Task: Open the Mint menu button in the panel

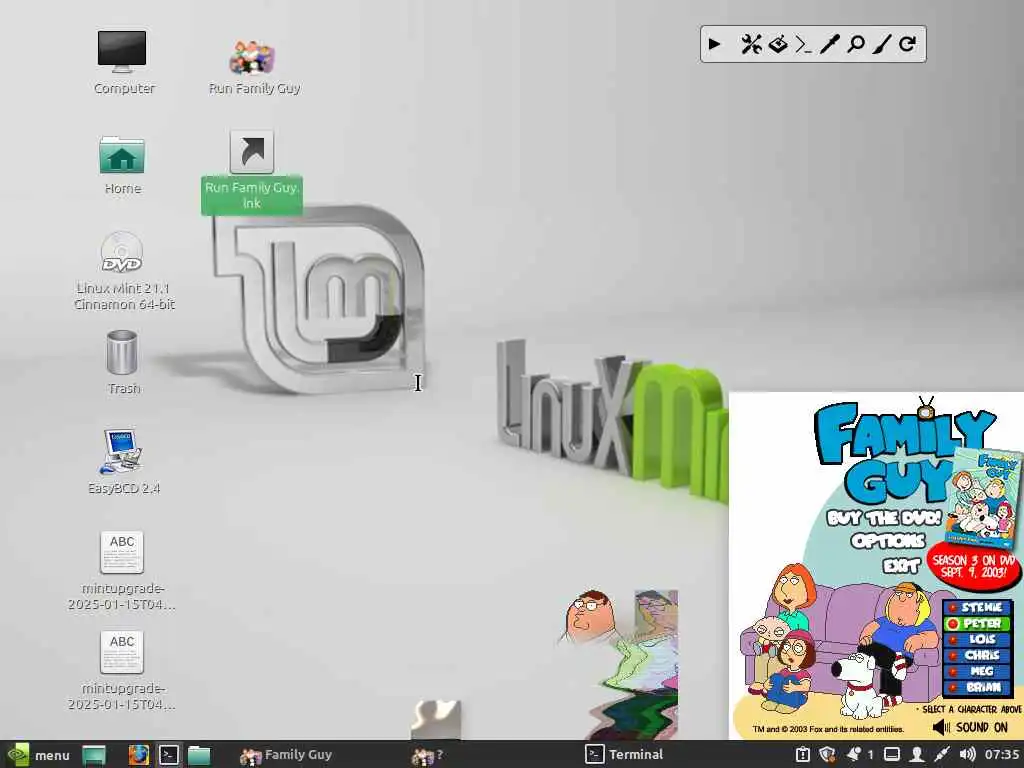Action: coord(38,755)
